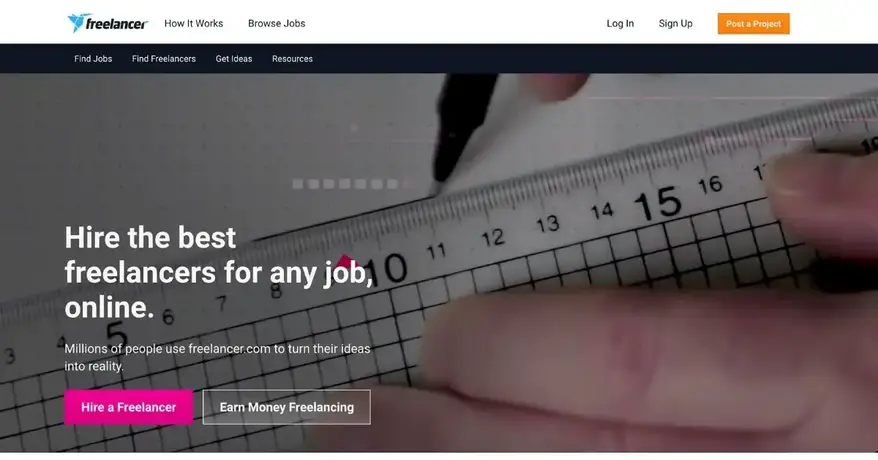Click the 'Hire the best freelancers' headline
The image size is (878, 460).
219,272
